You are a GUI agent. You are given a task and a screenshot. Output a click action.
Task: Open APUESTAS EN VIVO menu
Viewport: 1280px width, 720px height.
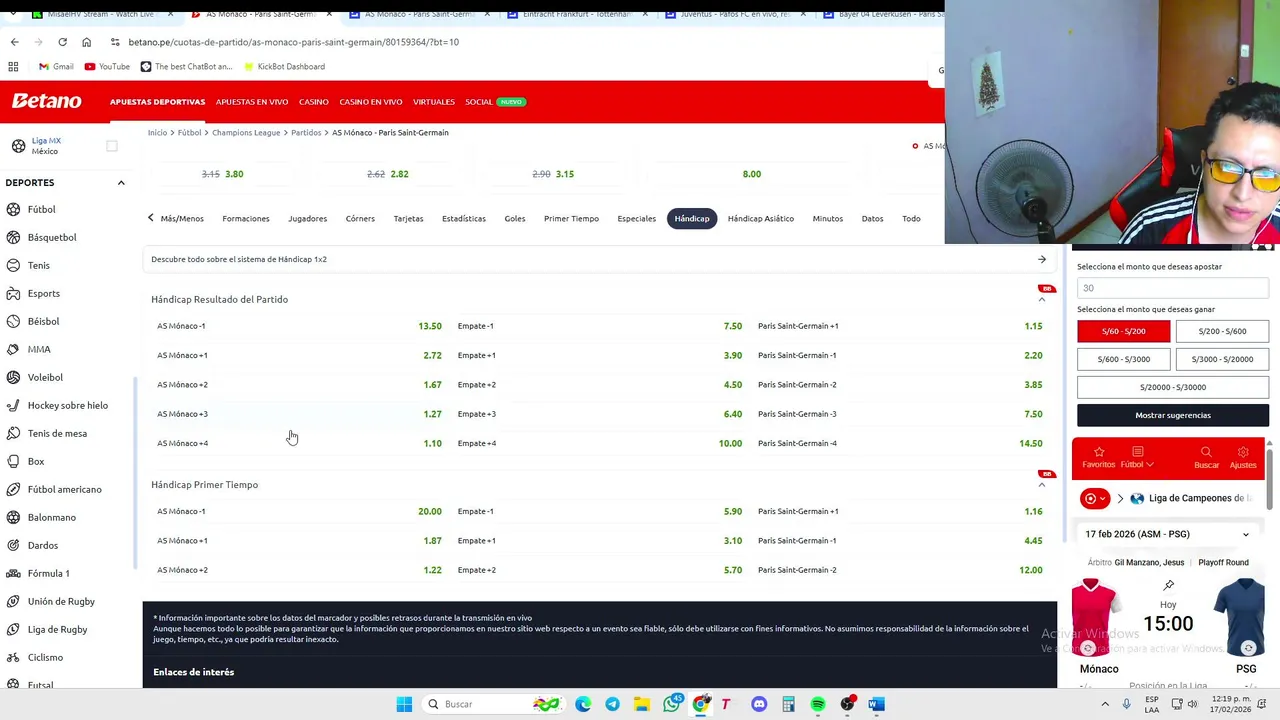click(x=252, y=102)
